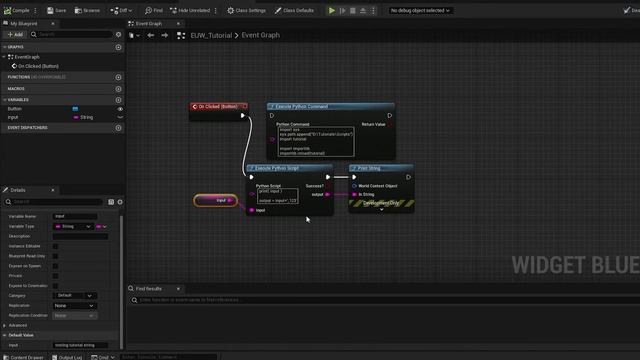Open Details panel settings gear

coord(120,202)
